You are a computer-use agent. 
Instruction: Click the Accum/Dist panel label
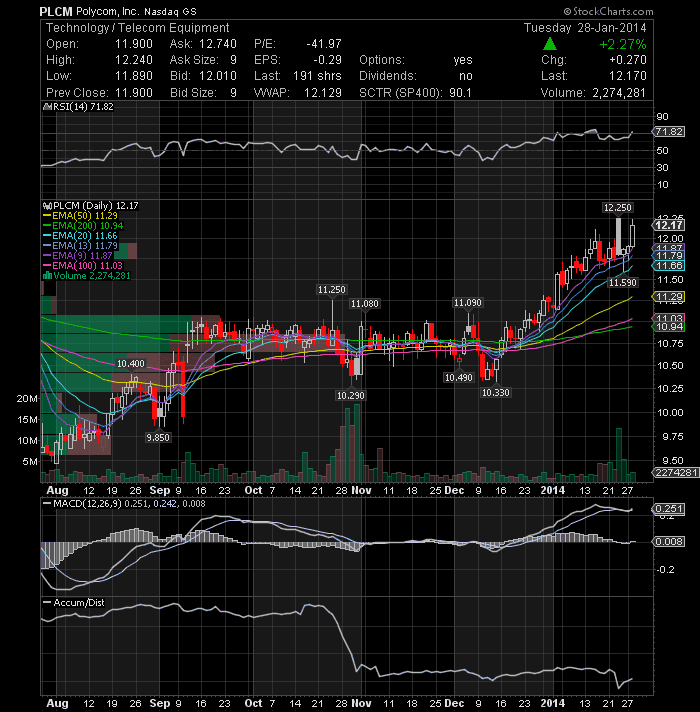(79, 603)
